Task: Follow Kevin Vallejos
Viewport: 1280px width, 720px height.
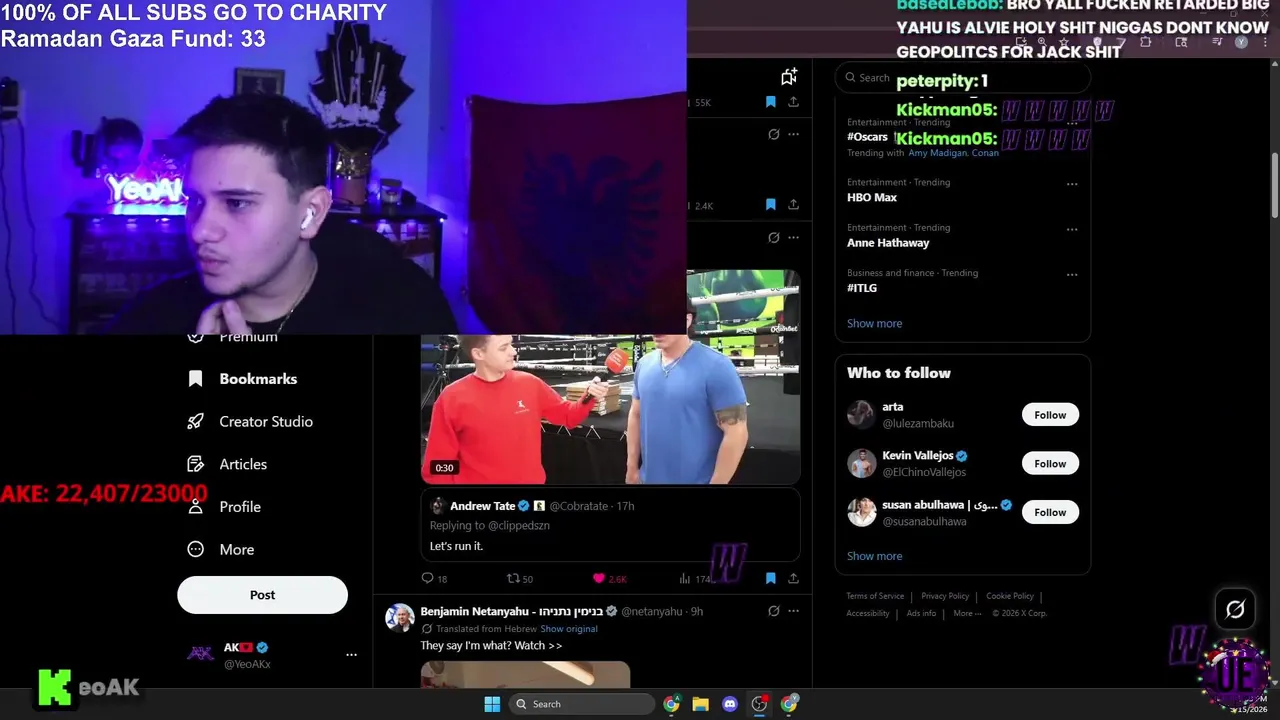Action: [1050, 463]
